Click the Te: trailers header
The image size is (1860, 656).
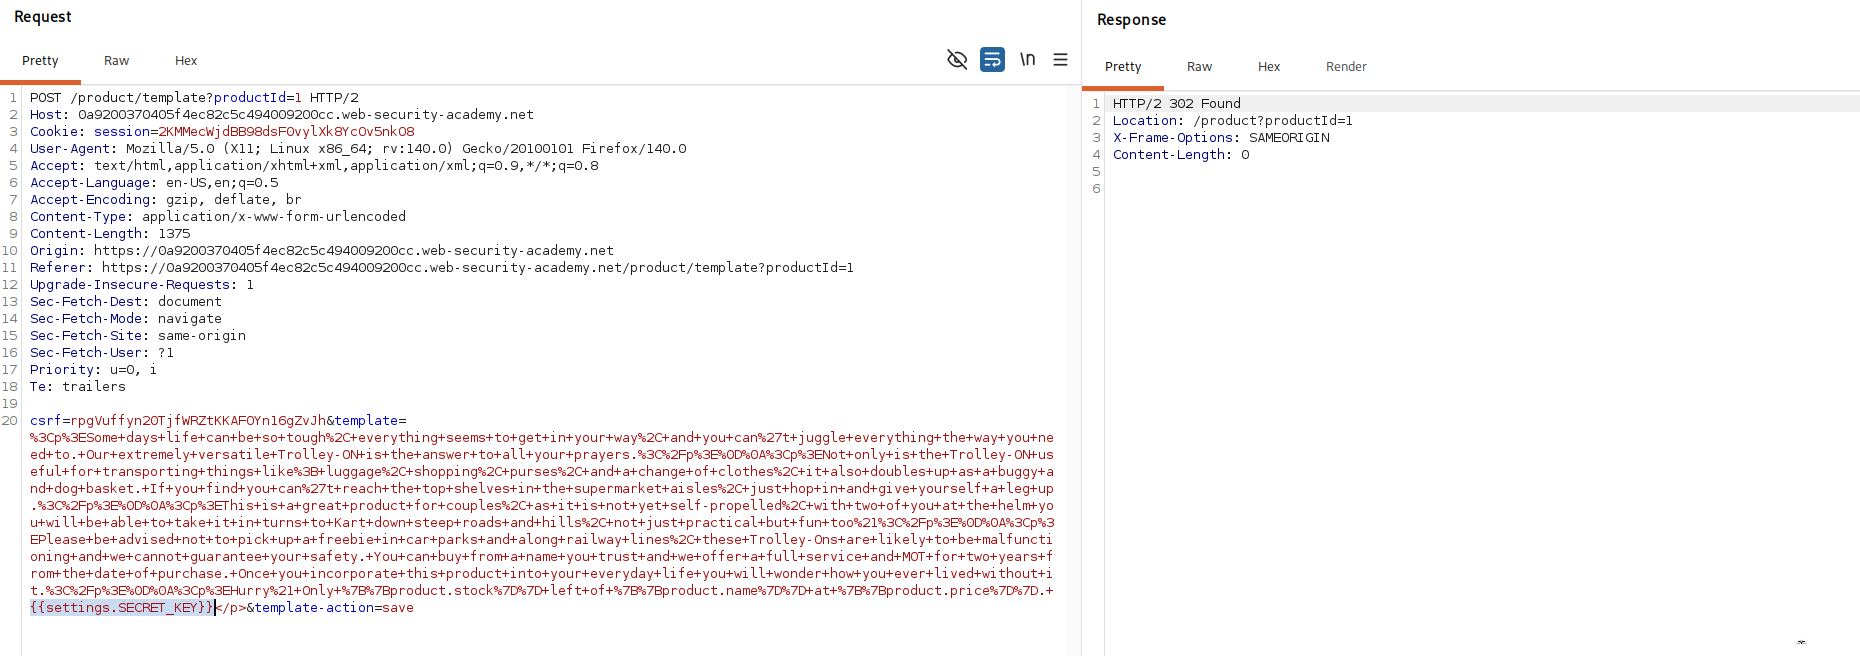click(x=78, y=387)
